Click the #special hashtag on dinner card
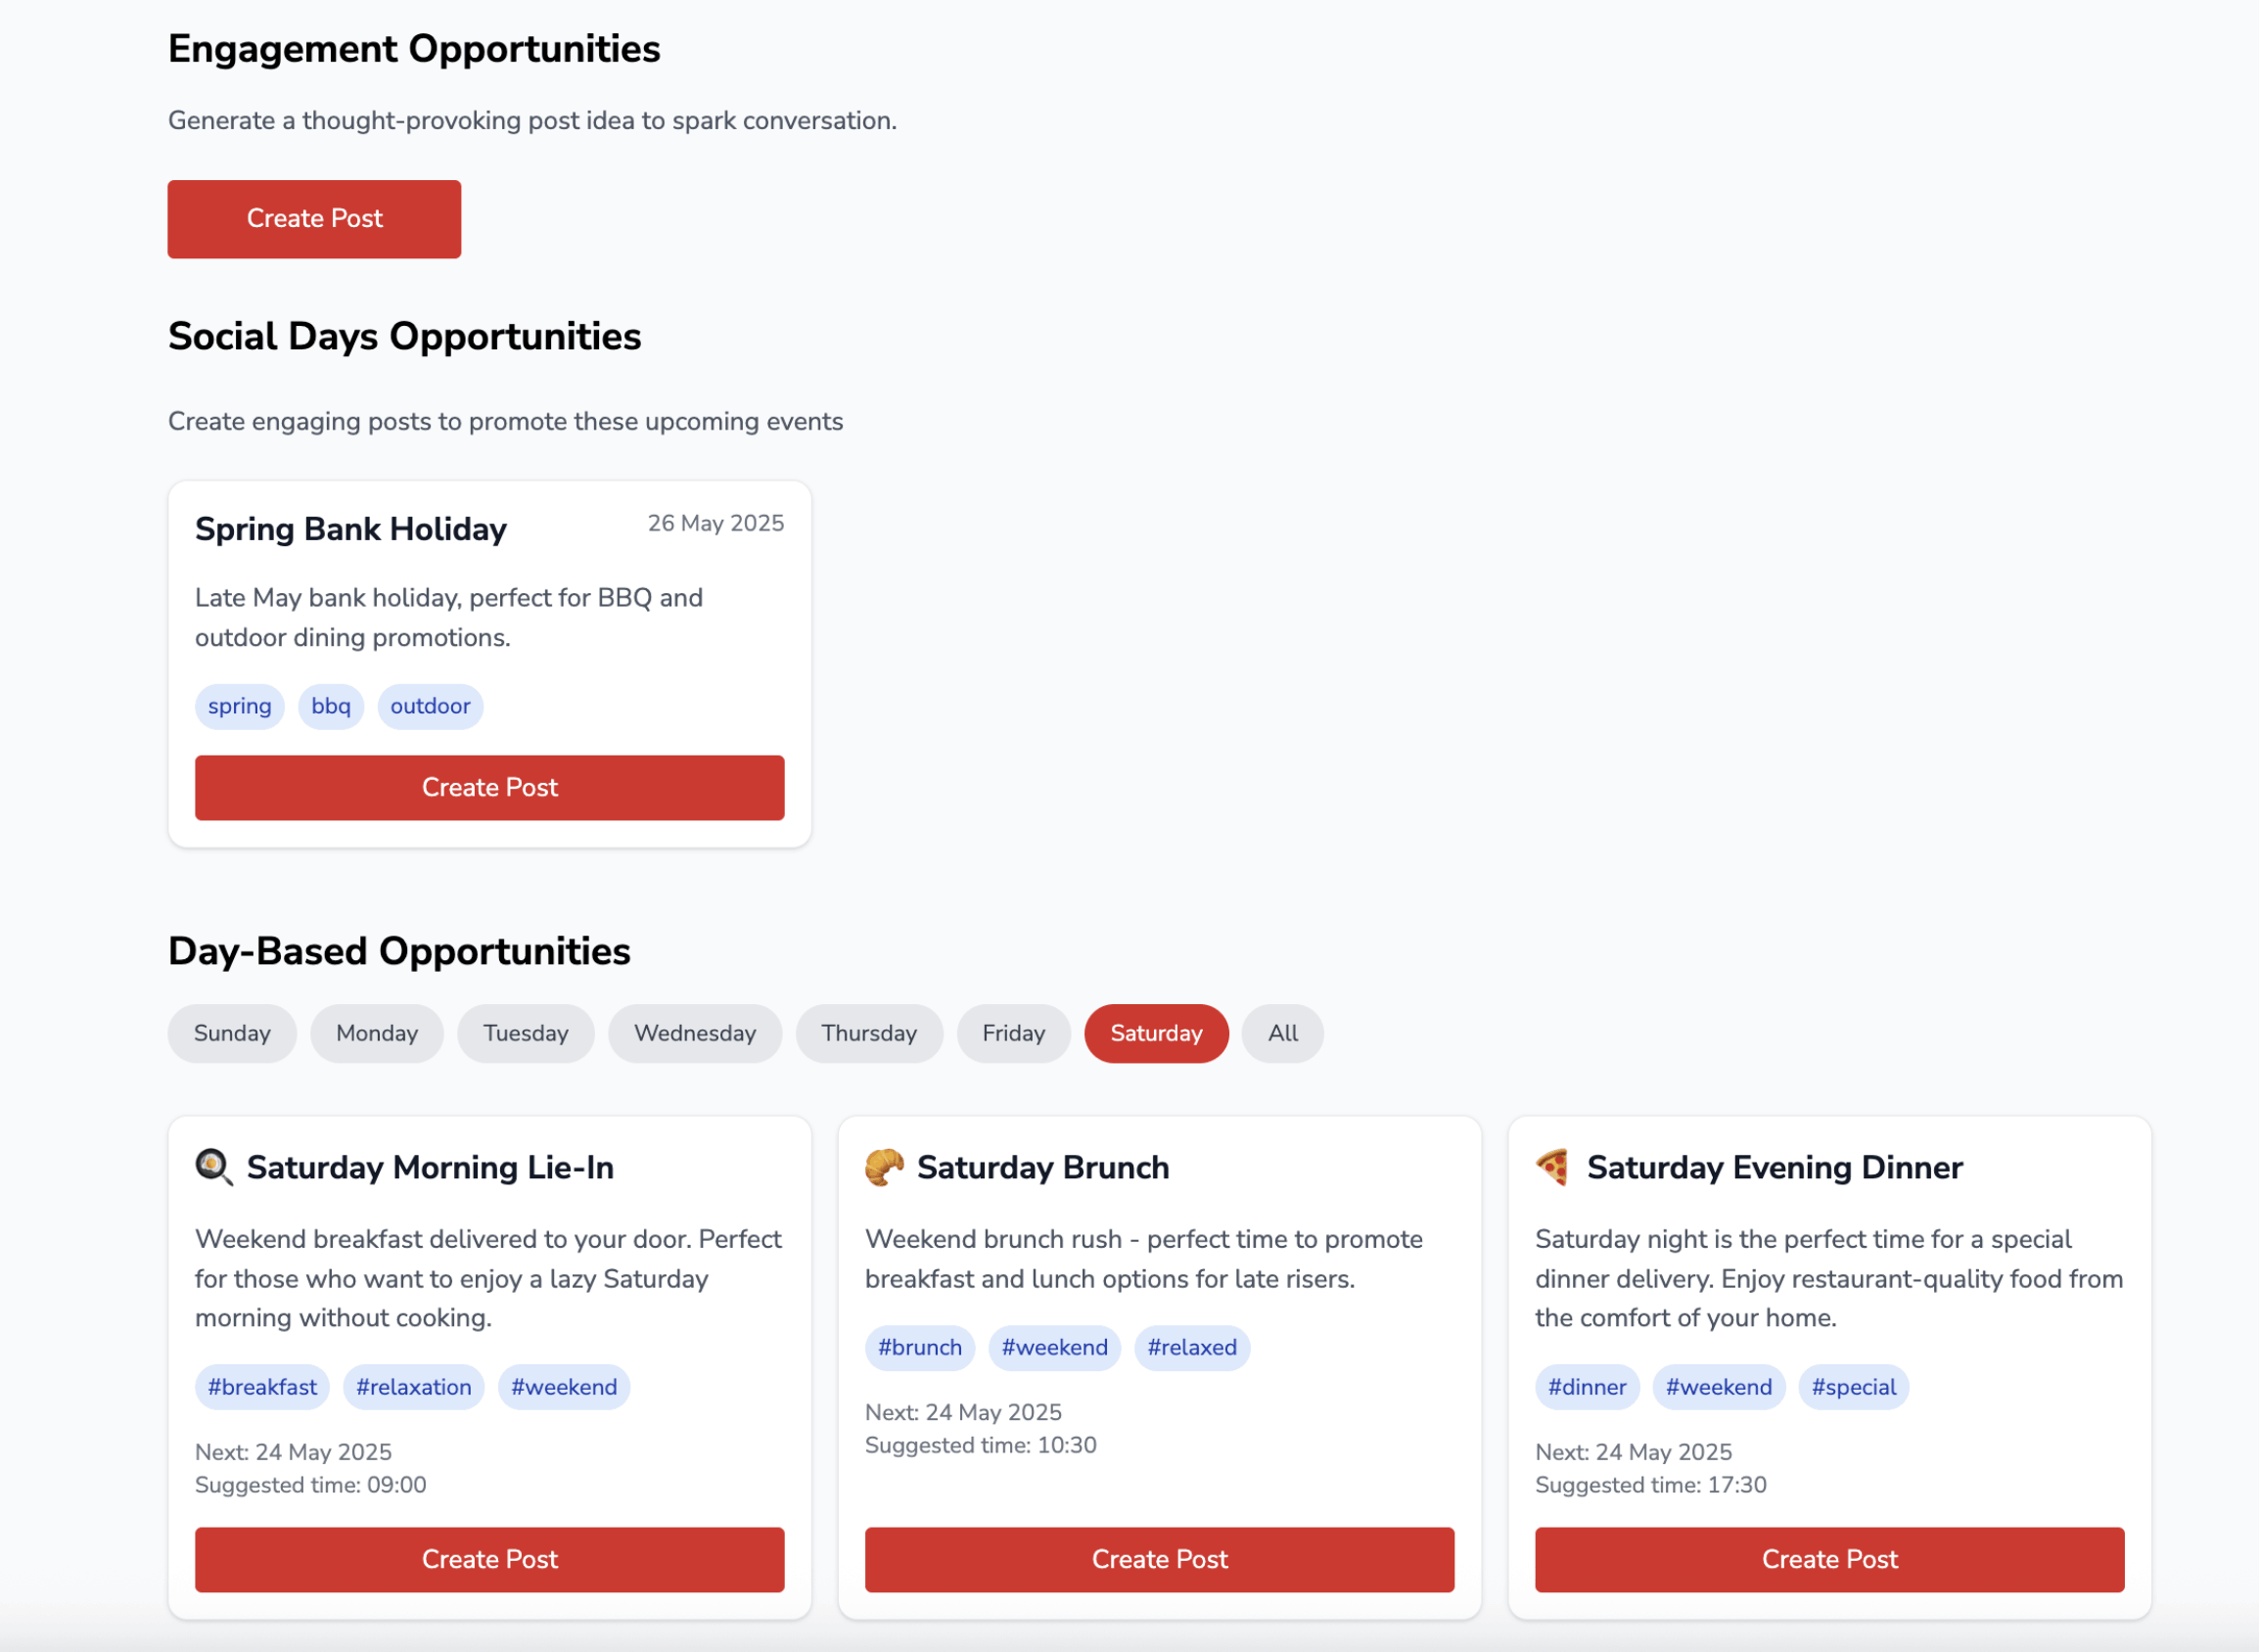The image size is (2259, 1652). point(1853,1387)
